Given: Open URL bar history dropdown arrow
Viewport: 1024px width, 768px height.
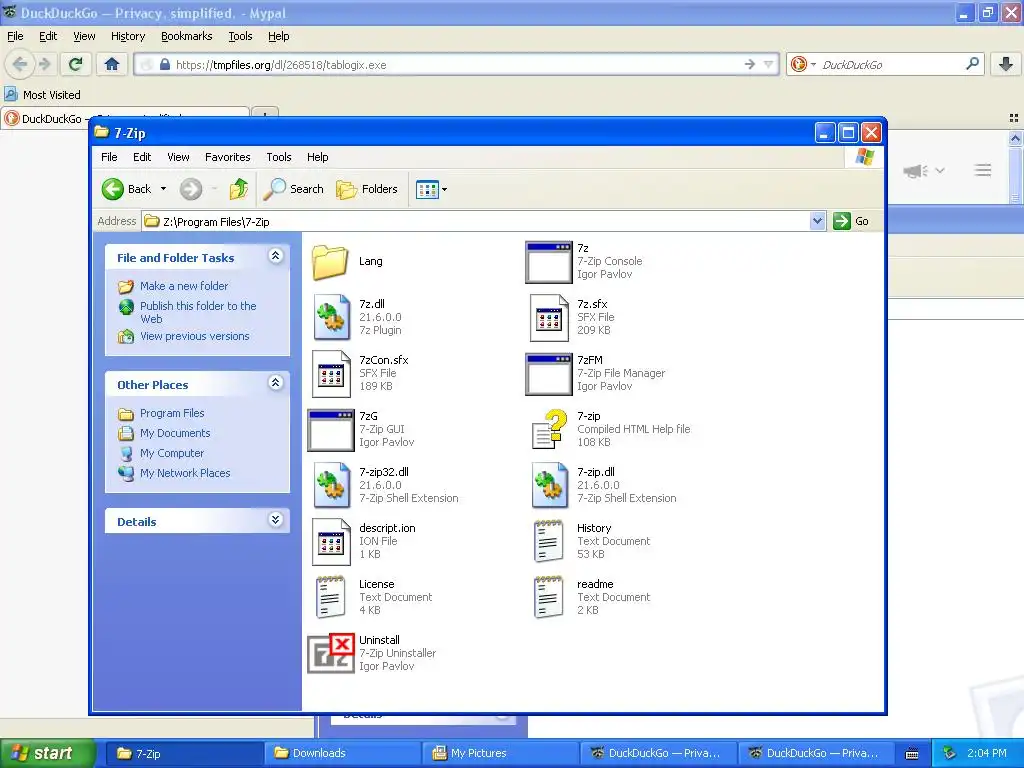Looking at the screenshot, I should pos(769,64).
